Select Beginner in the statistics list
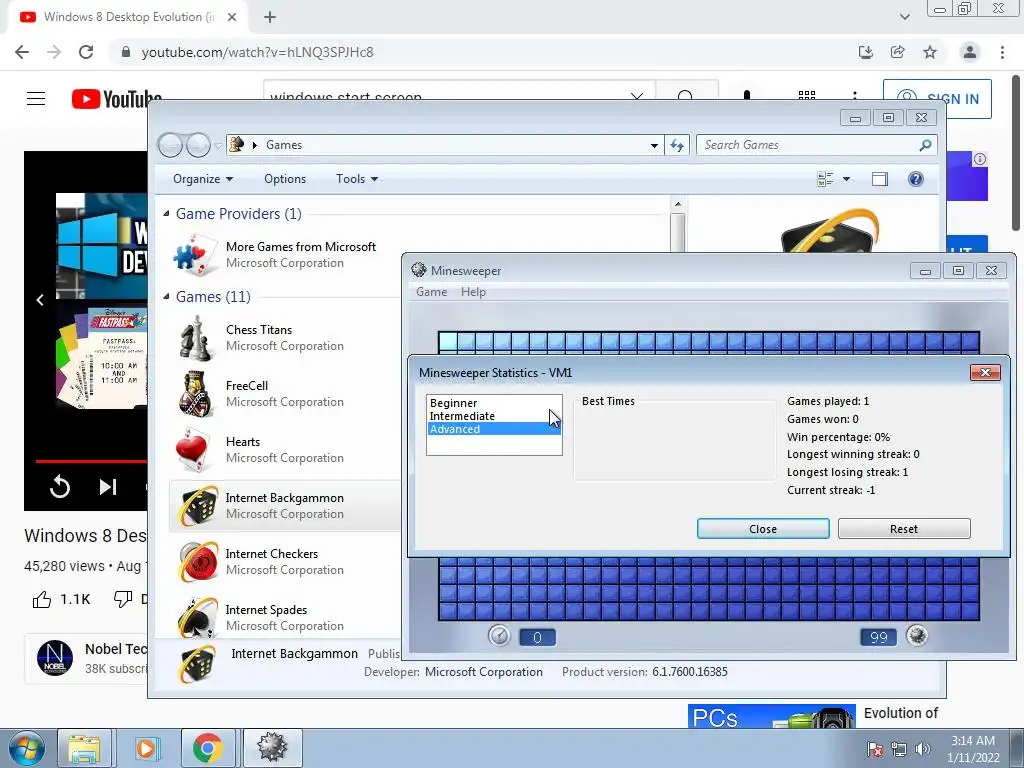Image resolution: width=1024 pixels, height=768 pixels. [453, 403]
